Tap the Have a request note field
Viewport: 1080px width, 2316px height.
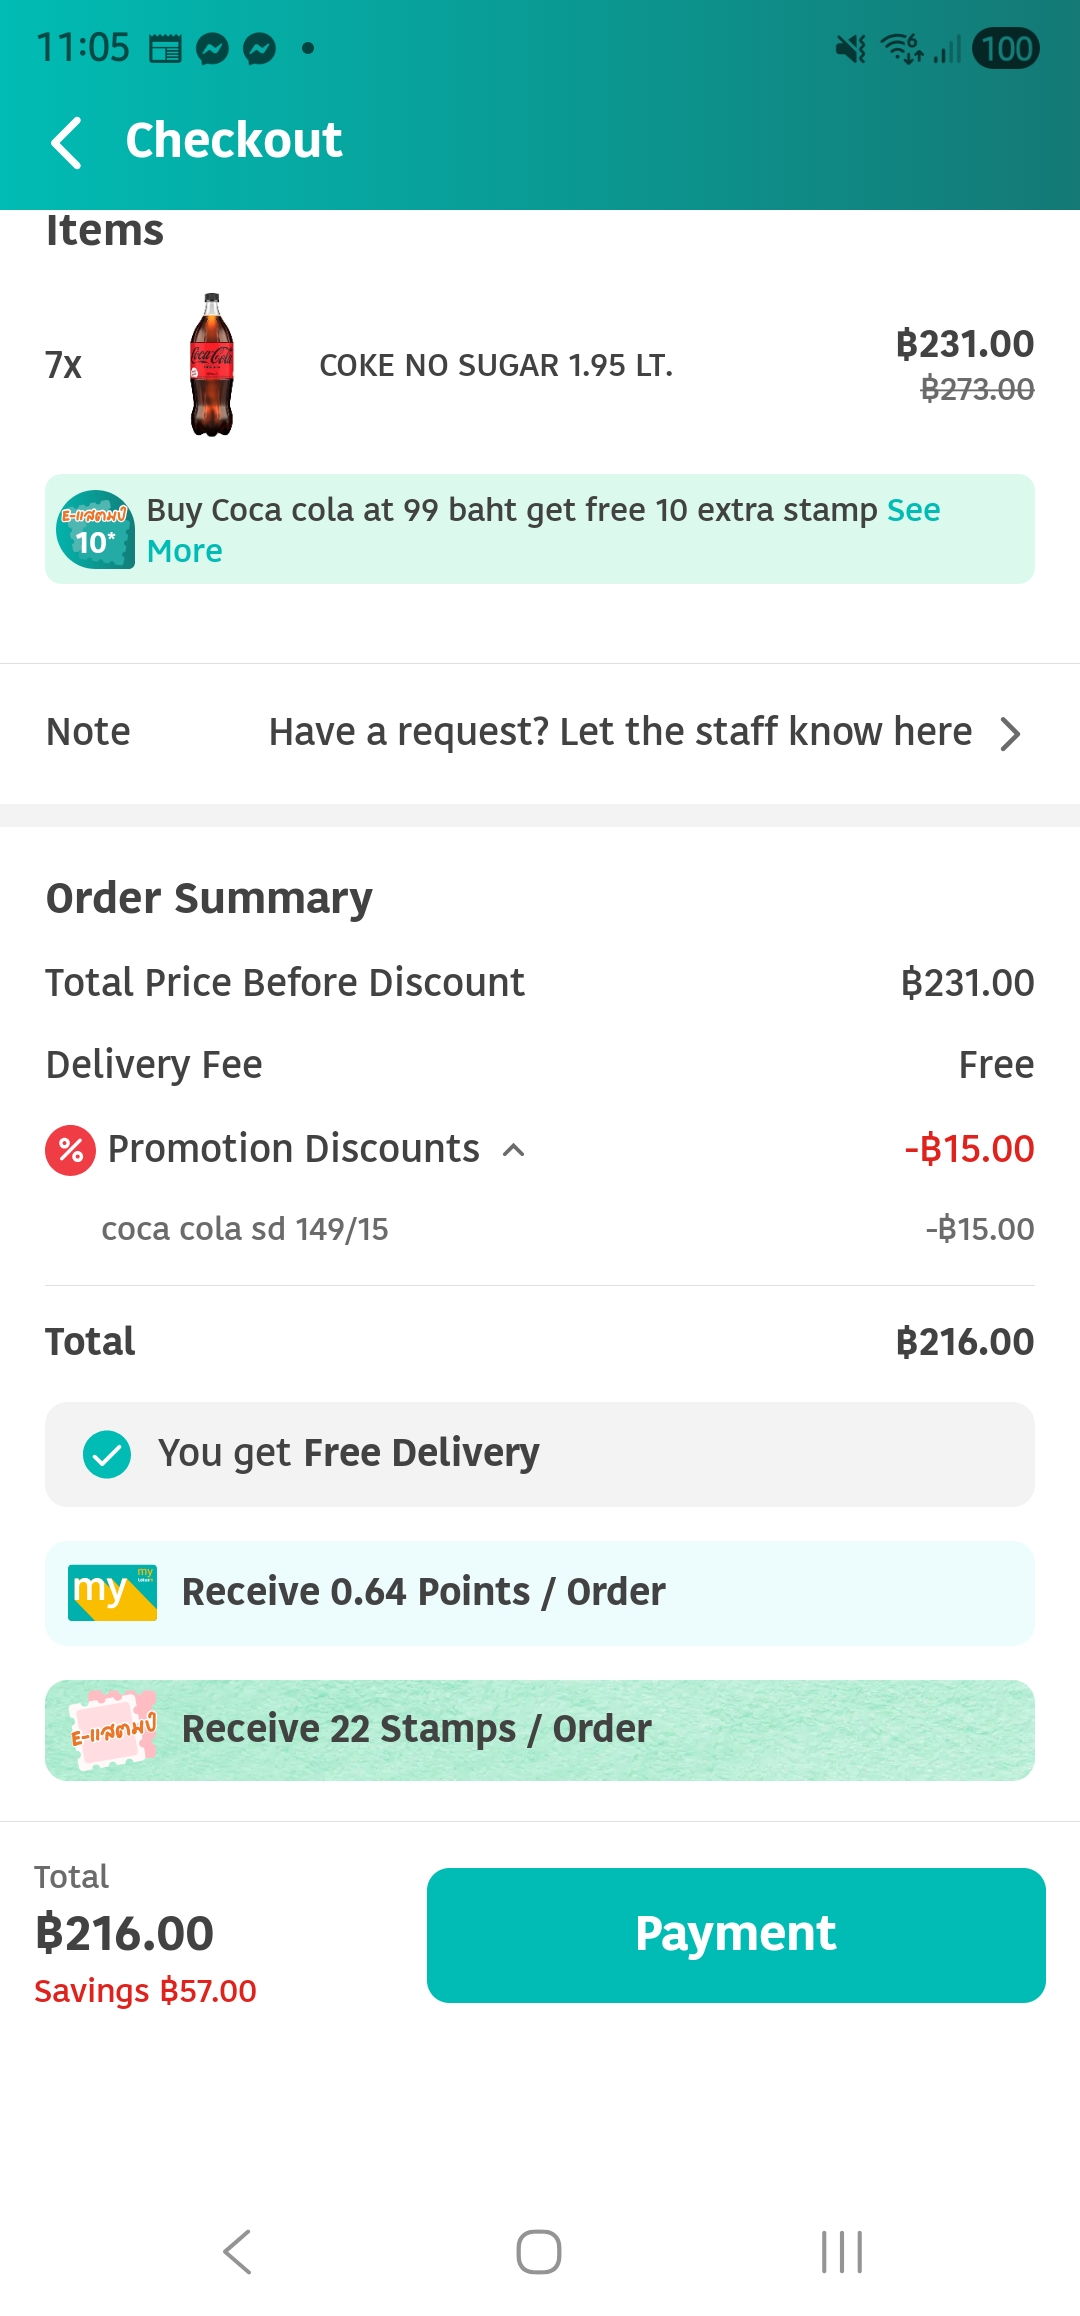(x=620, y=732)
